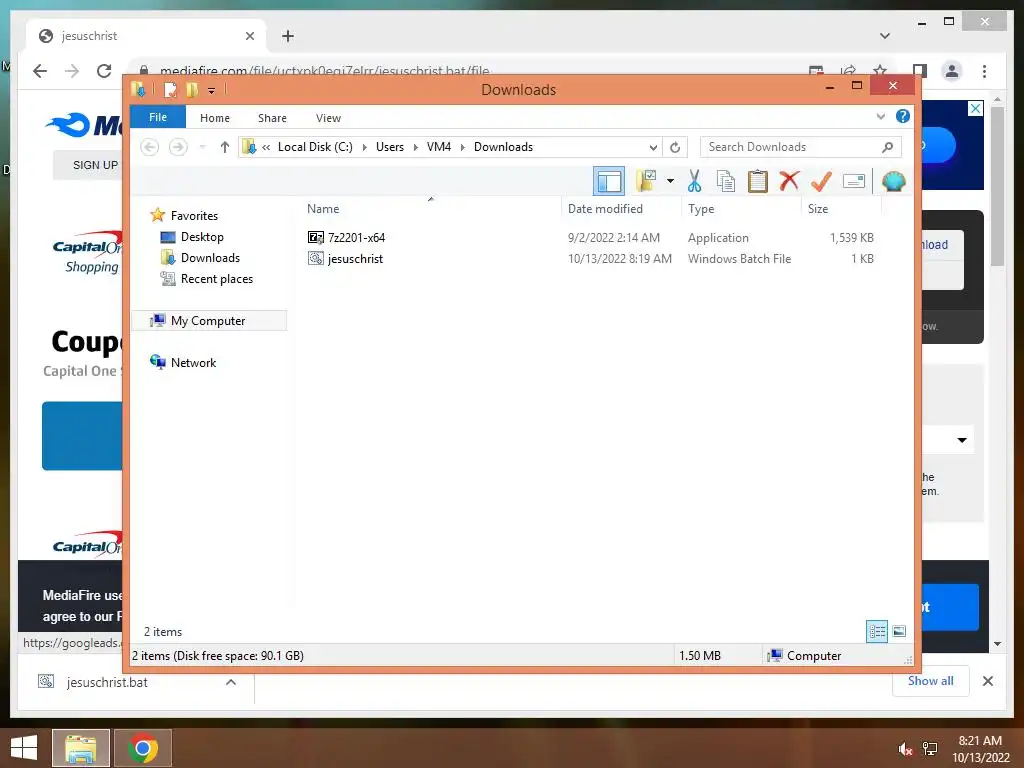Show hidden path levels with double chevron

point(266,148)
